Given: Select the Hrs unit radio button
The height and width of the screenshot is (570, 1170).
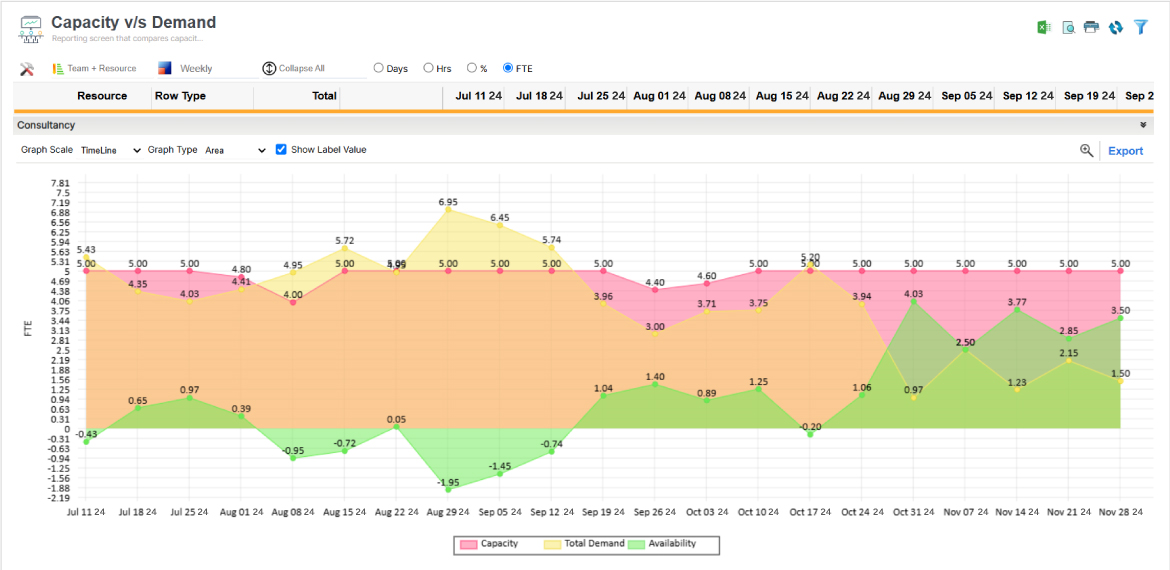Looking at the screenshot, I should 428,68.
